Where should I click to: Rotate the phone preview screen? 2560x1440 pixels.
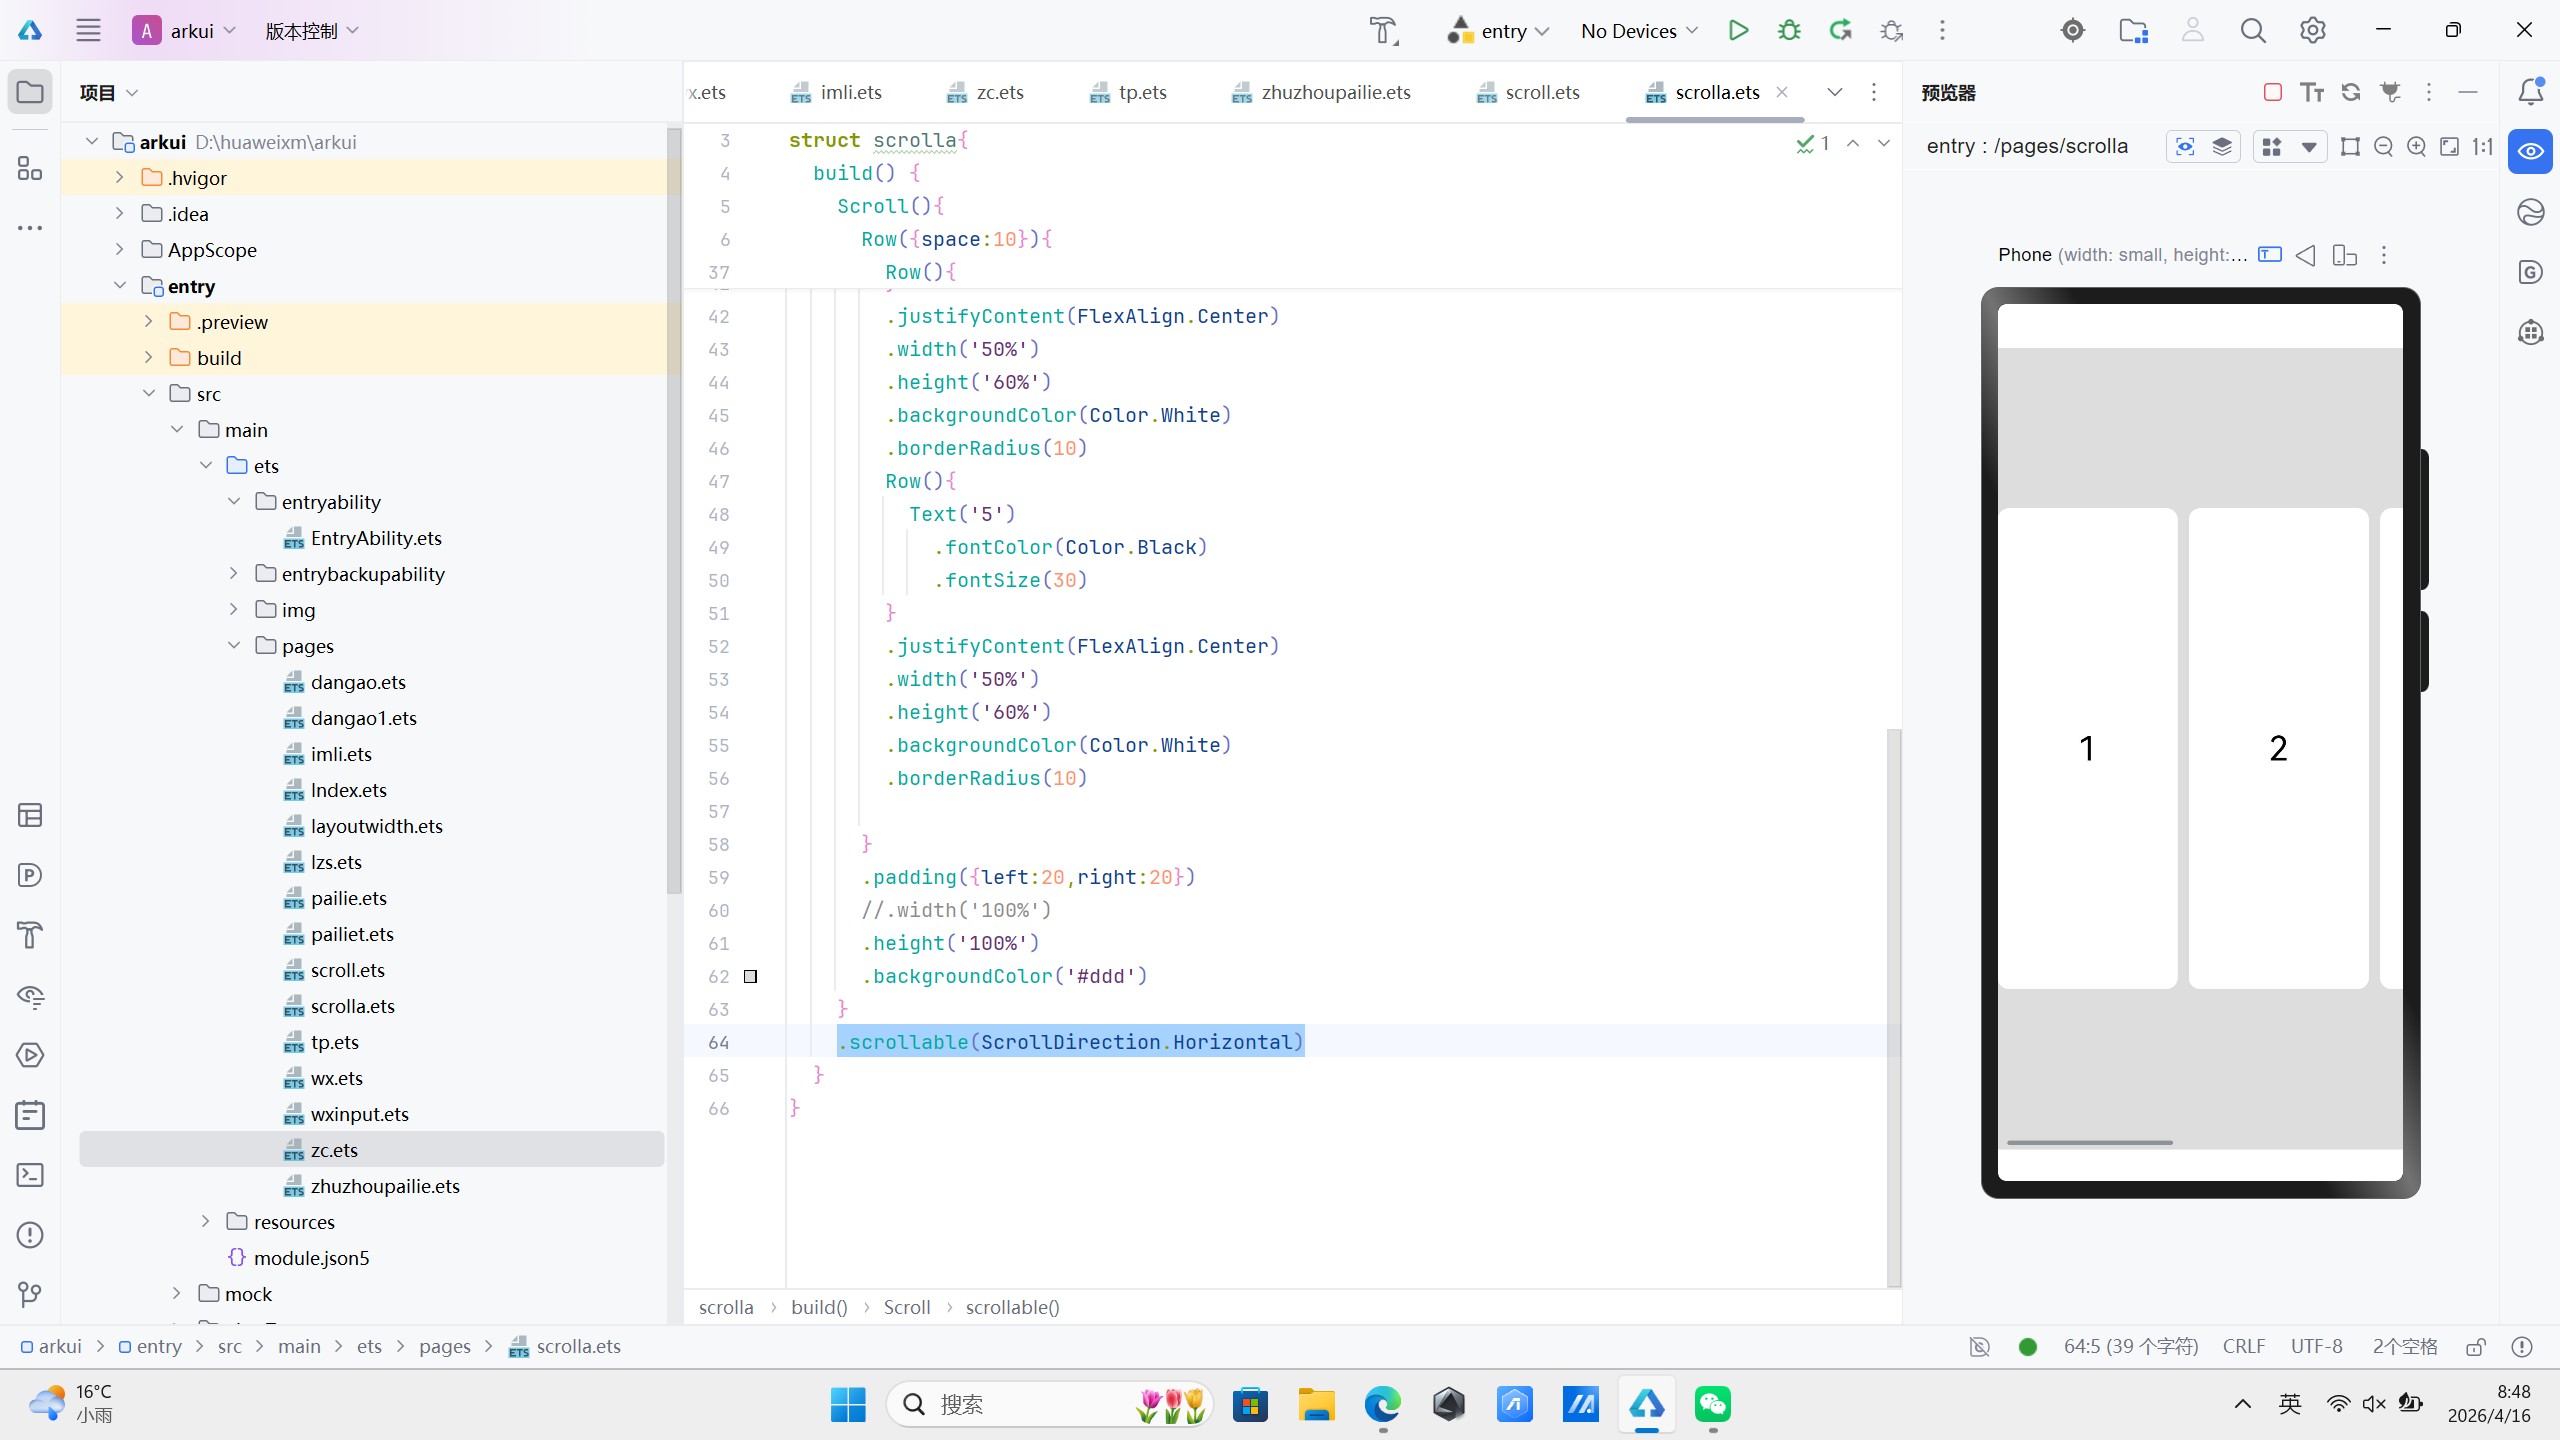click(x=2344, y=255)
